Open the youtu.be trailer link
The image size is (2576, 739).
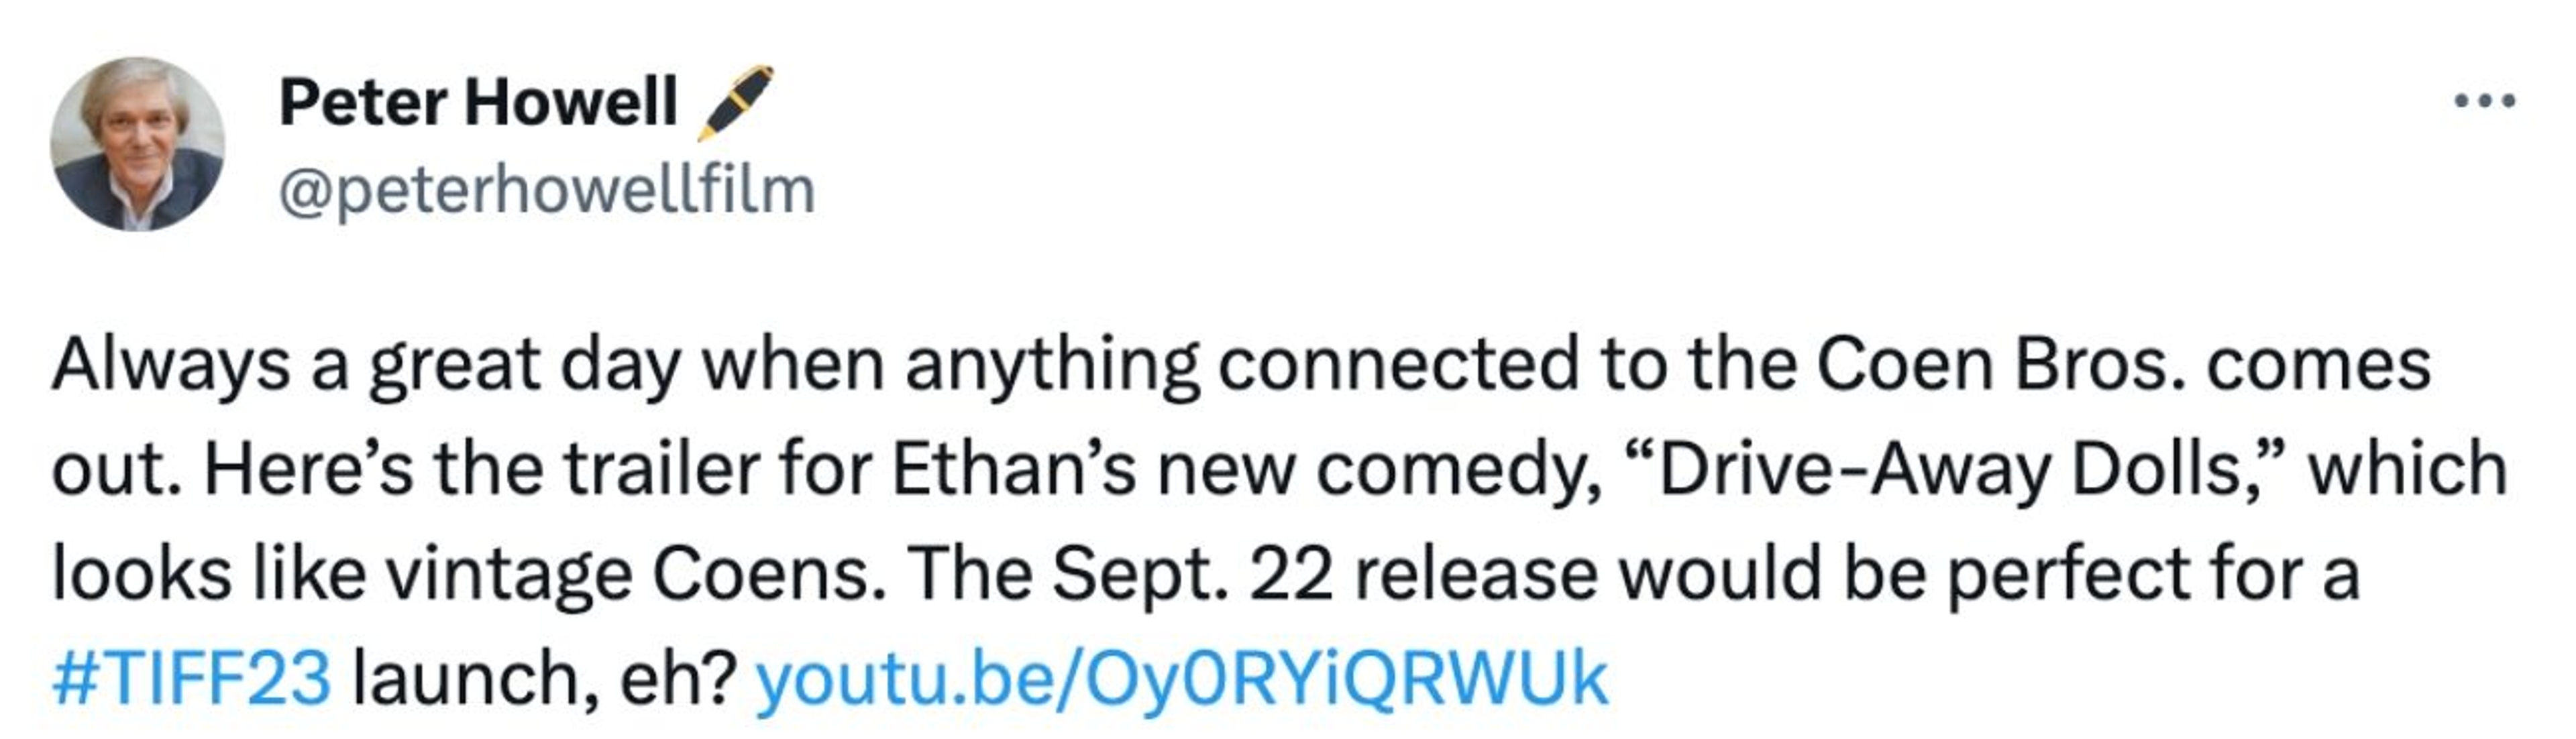pos(1181,678)
